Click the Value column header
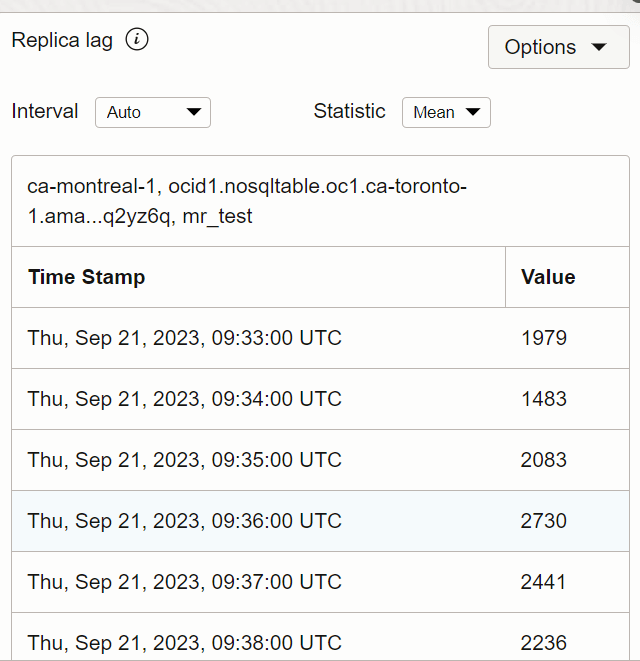This screenshot has height=661, width=640. click(548, 277)
